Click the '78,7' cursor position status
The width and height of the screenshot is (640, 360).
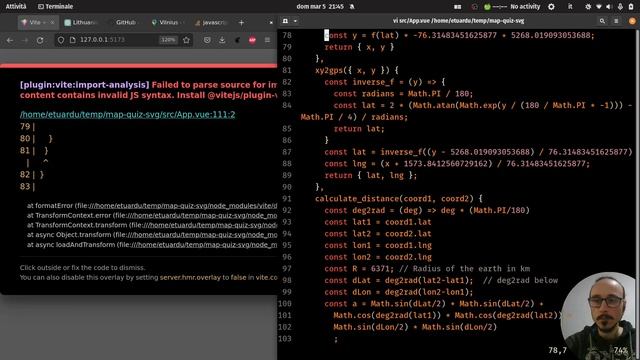[557, 350]
